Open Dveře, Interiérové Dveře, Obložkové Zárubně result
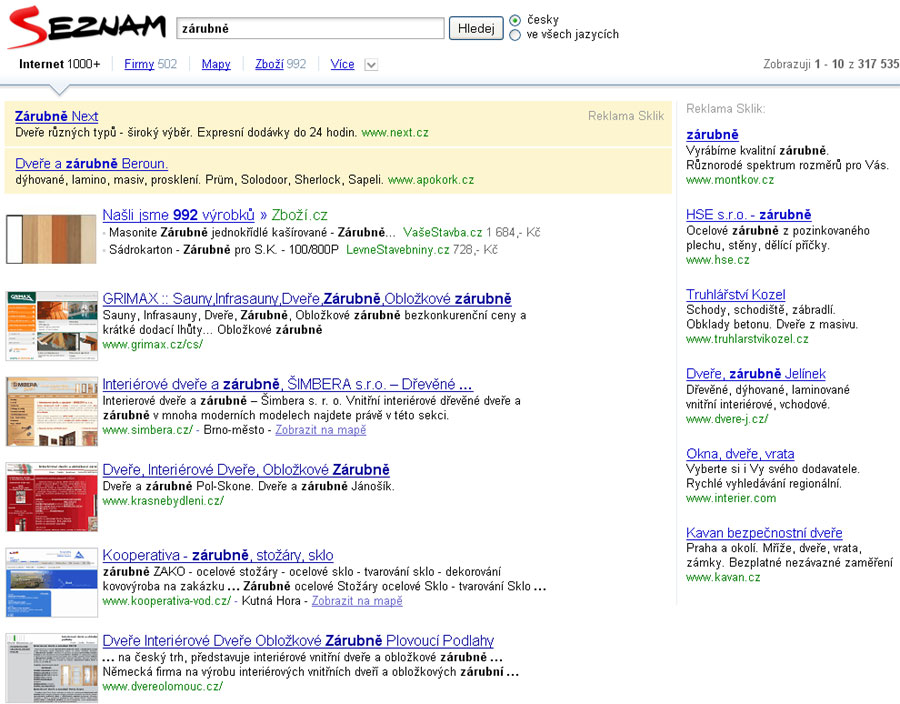 [246, 470]
